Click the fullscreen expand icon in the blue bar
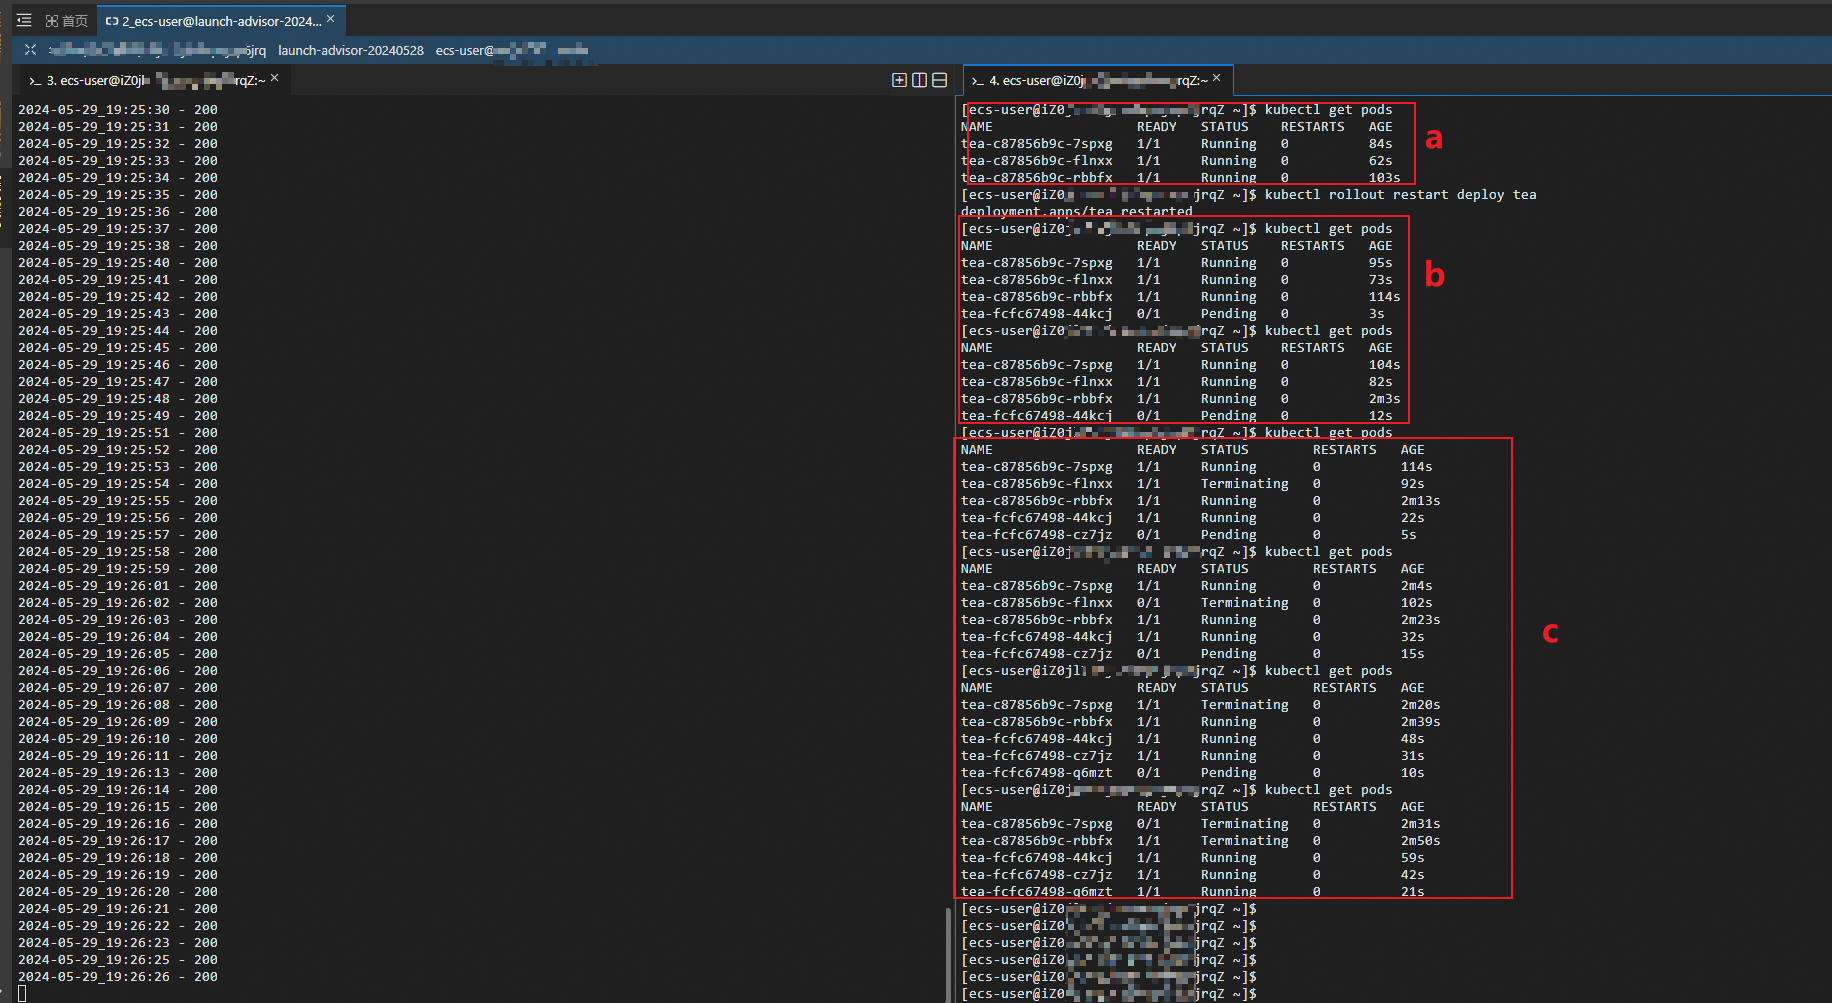The image size is (1832, 1003). coord(30,50)
